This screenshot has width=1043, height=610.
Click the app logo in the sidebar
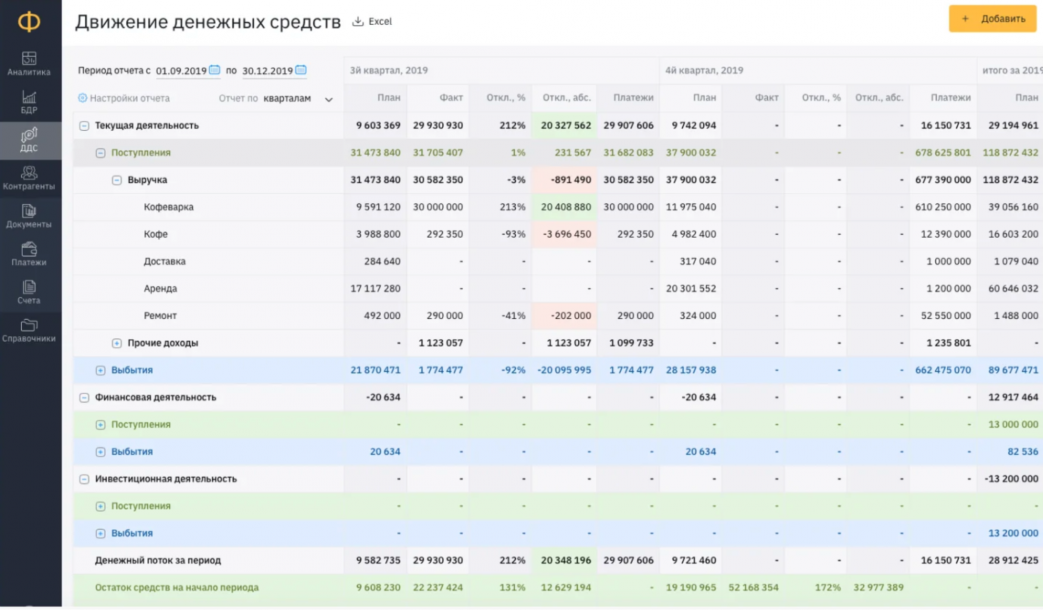click(x=30, y=22)
